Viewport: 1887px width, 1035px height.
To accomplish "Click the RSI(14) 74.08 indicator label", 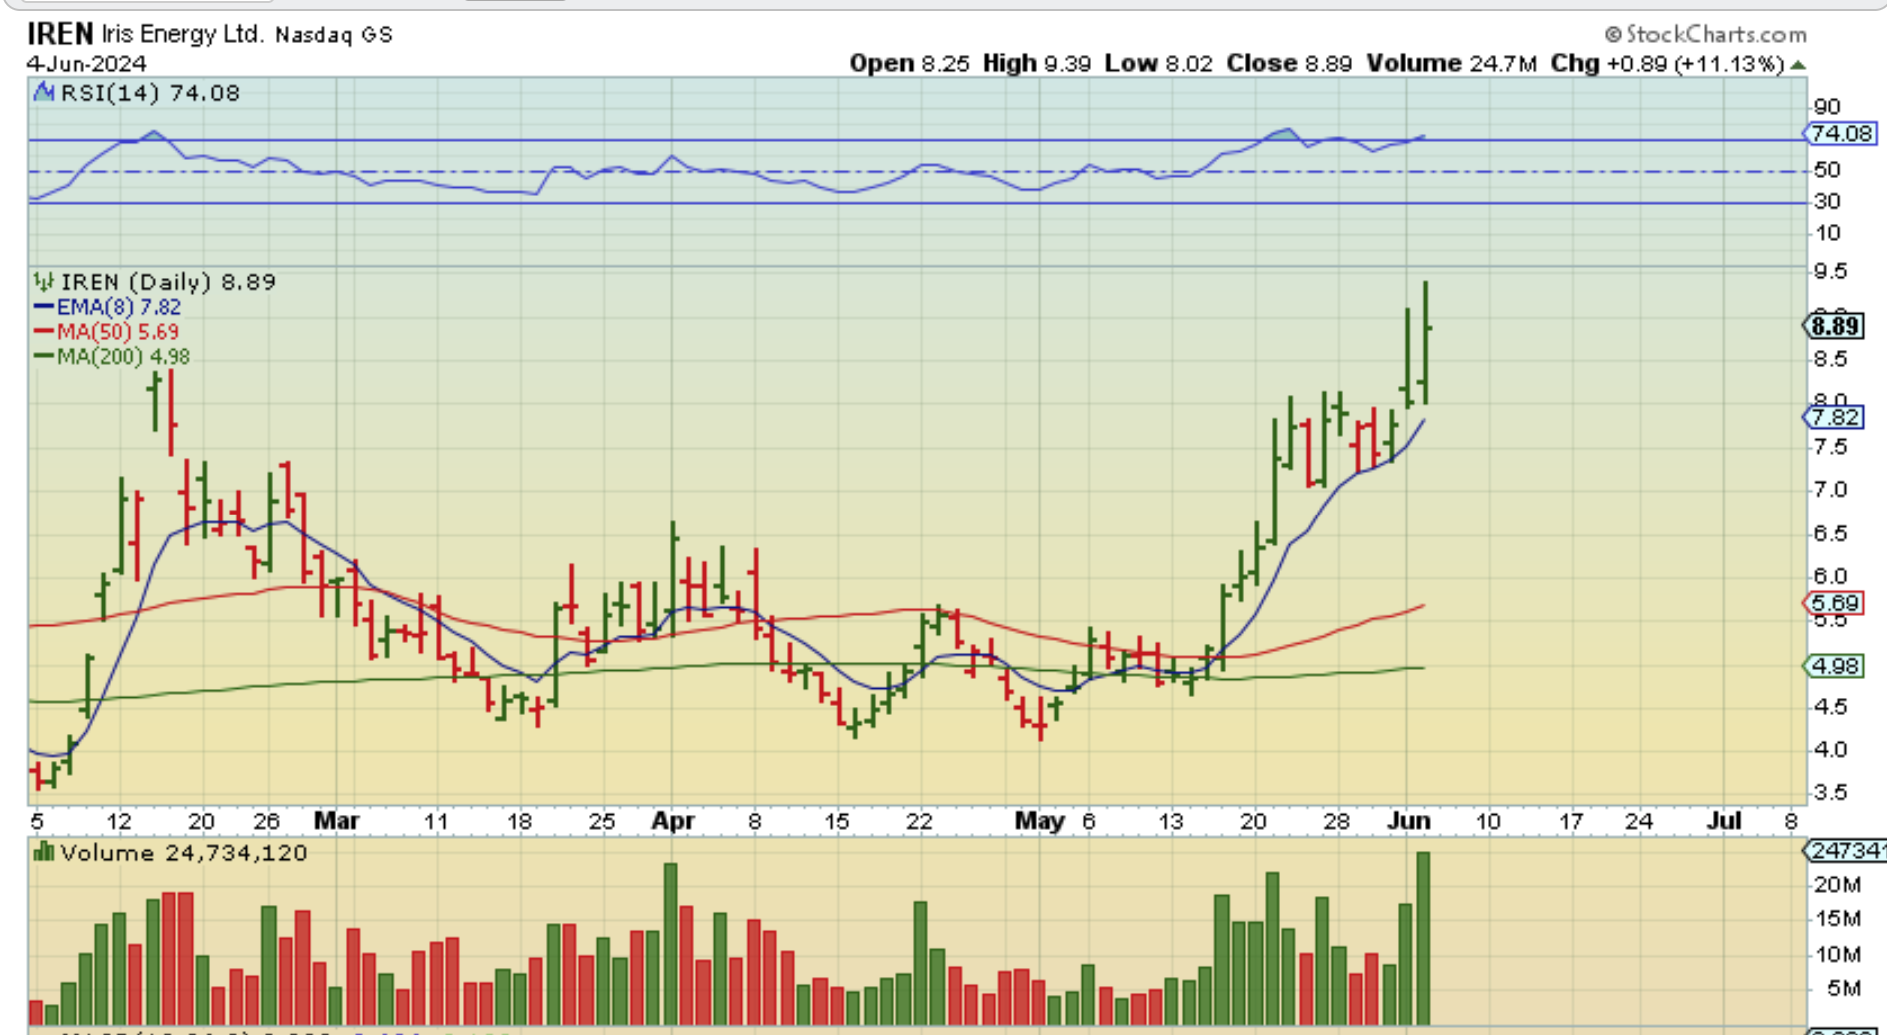I will pos(150,93).
